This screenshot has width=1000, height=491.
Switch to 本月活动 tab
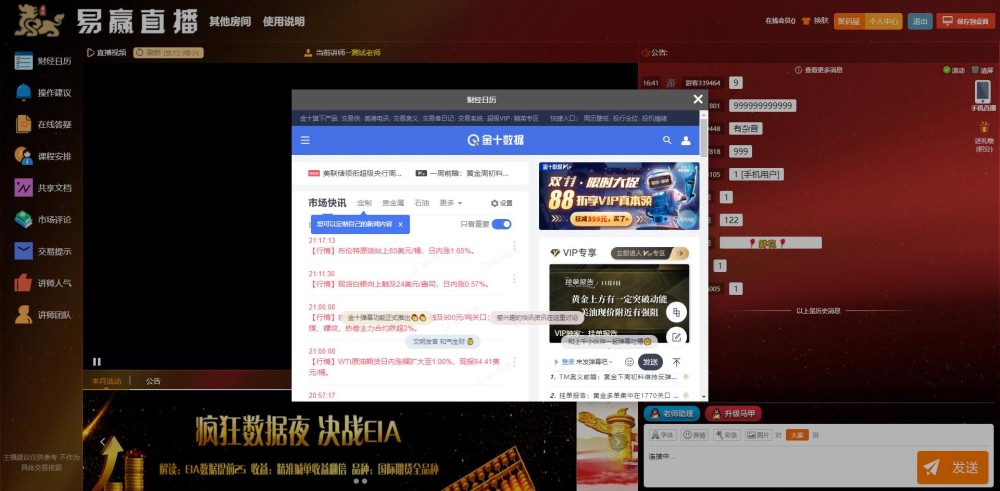(x=106, y=381)
